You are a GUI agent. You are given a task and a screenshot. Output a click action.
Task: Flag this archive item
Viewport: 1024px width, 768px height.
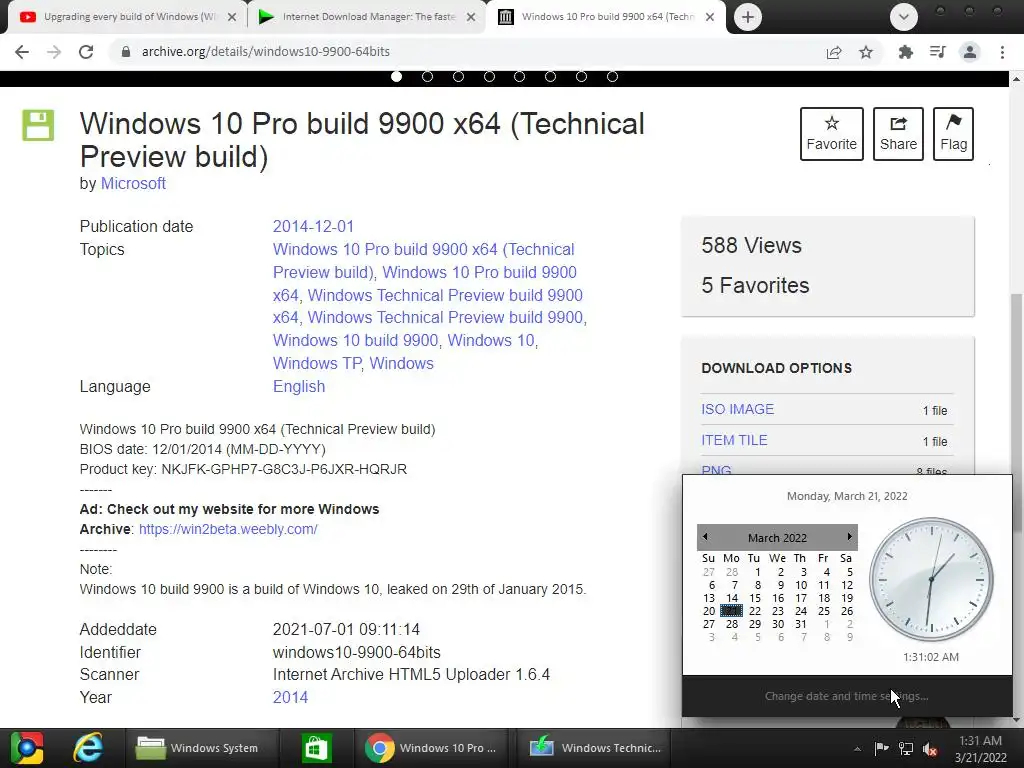pos(953,134)
